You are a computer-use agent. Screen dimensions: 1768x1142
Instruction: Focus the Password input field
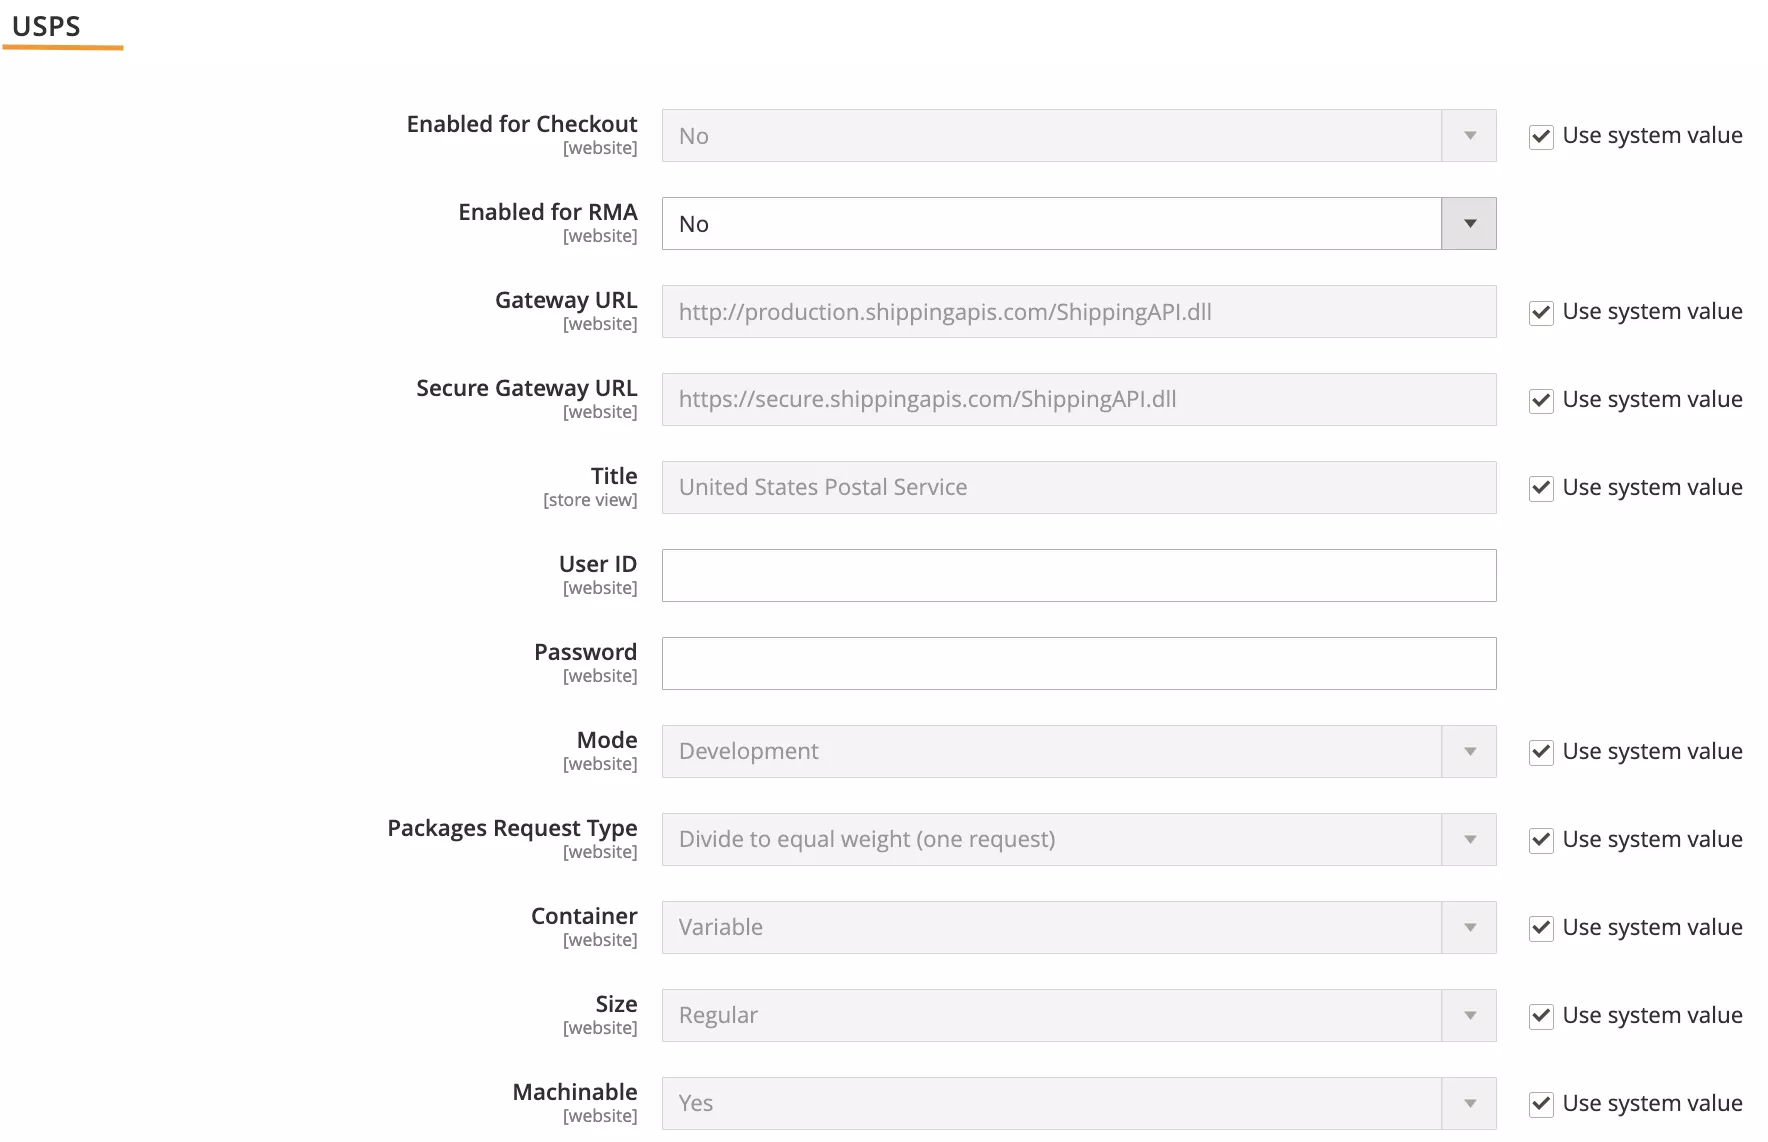(1078, 664)
